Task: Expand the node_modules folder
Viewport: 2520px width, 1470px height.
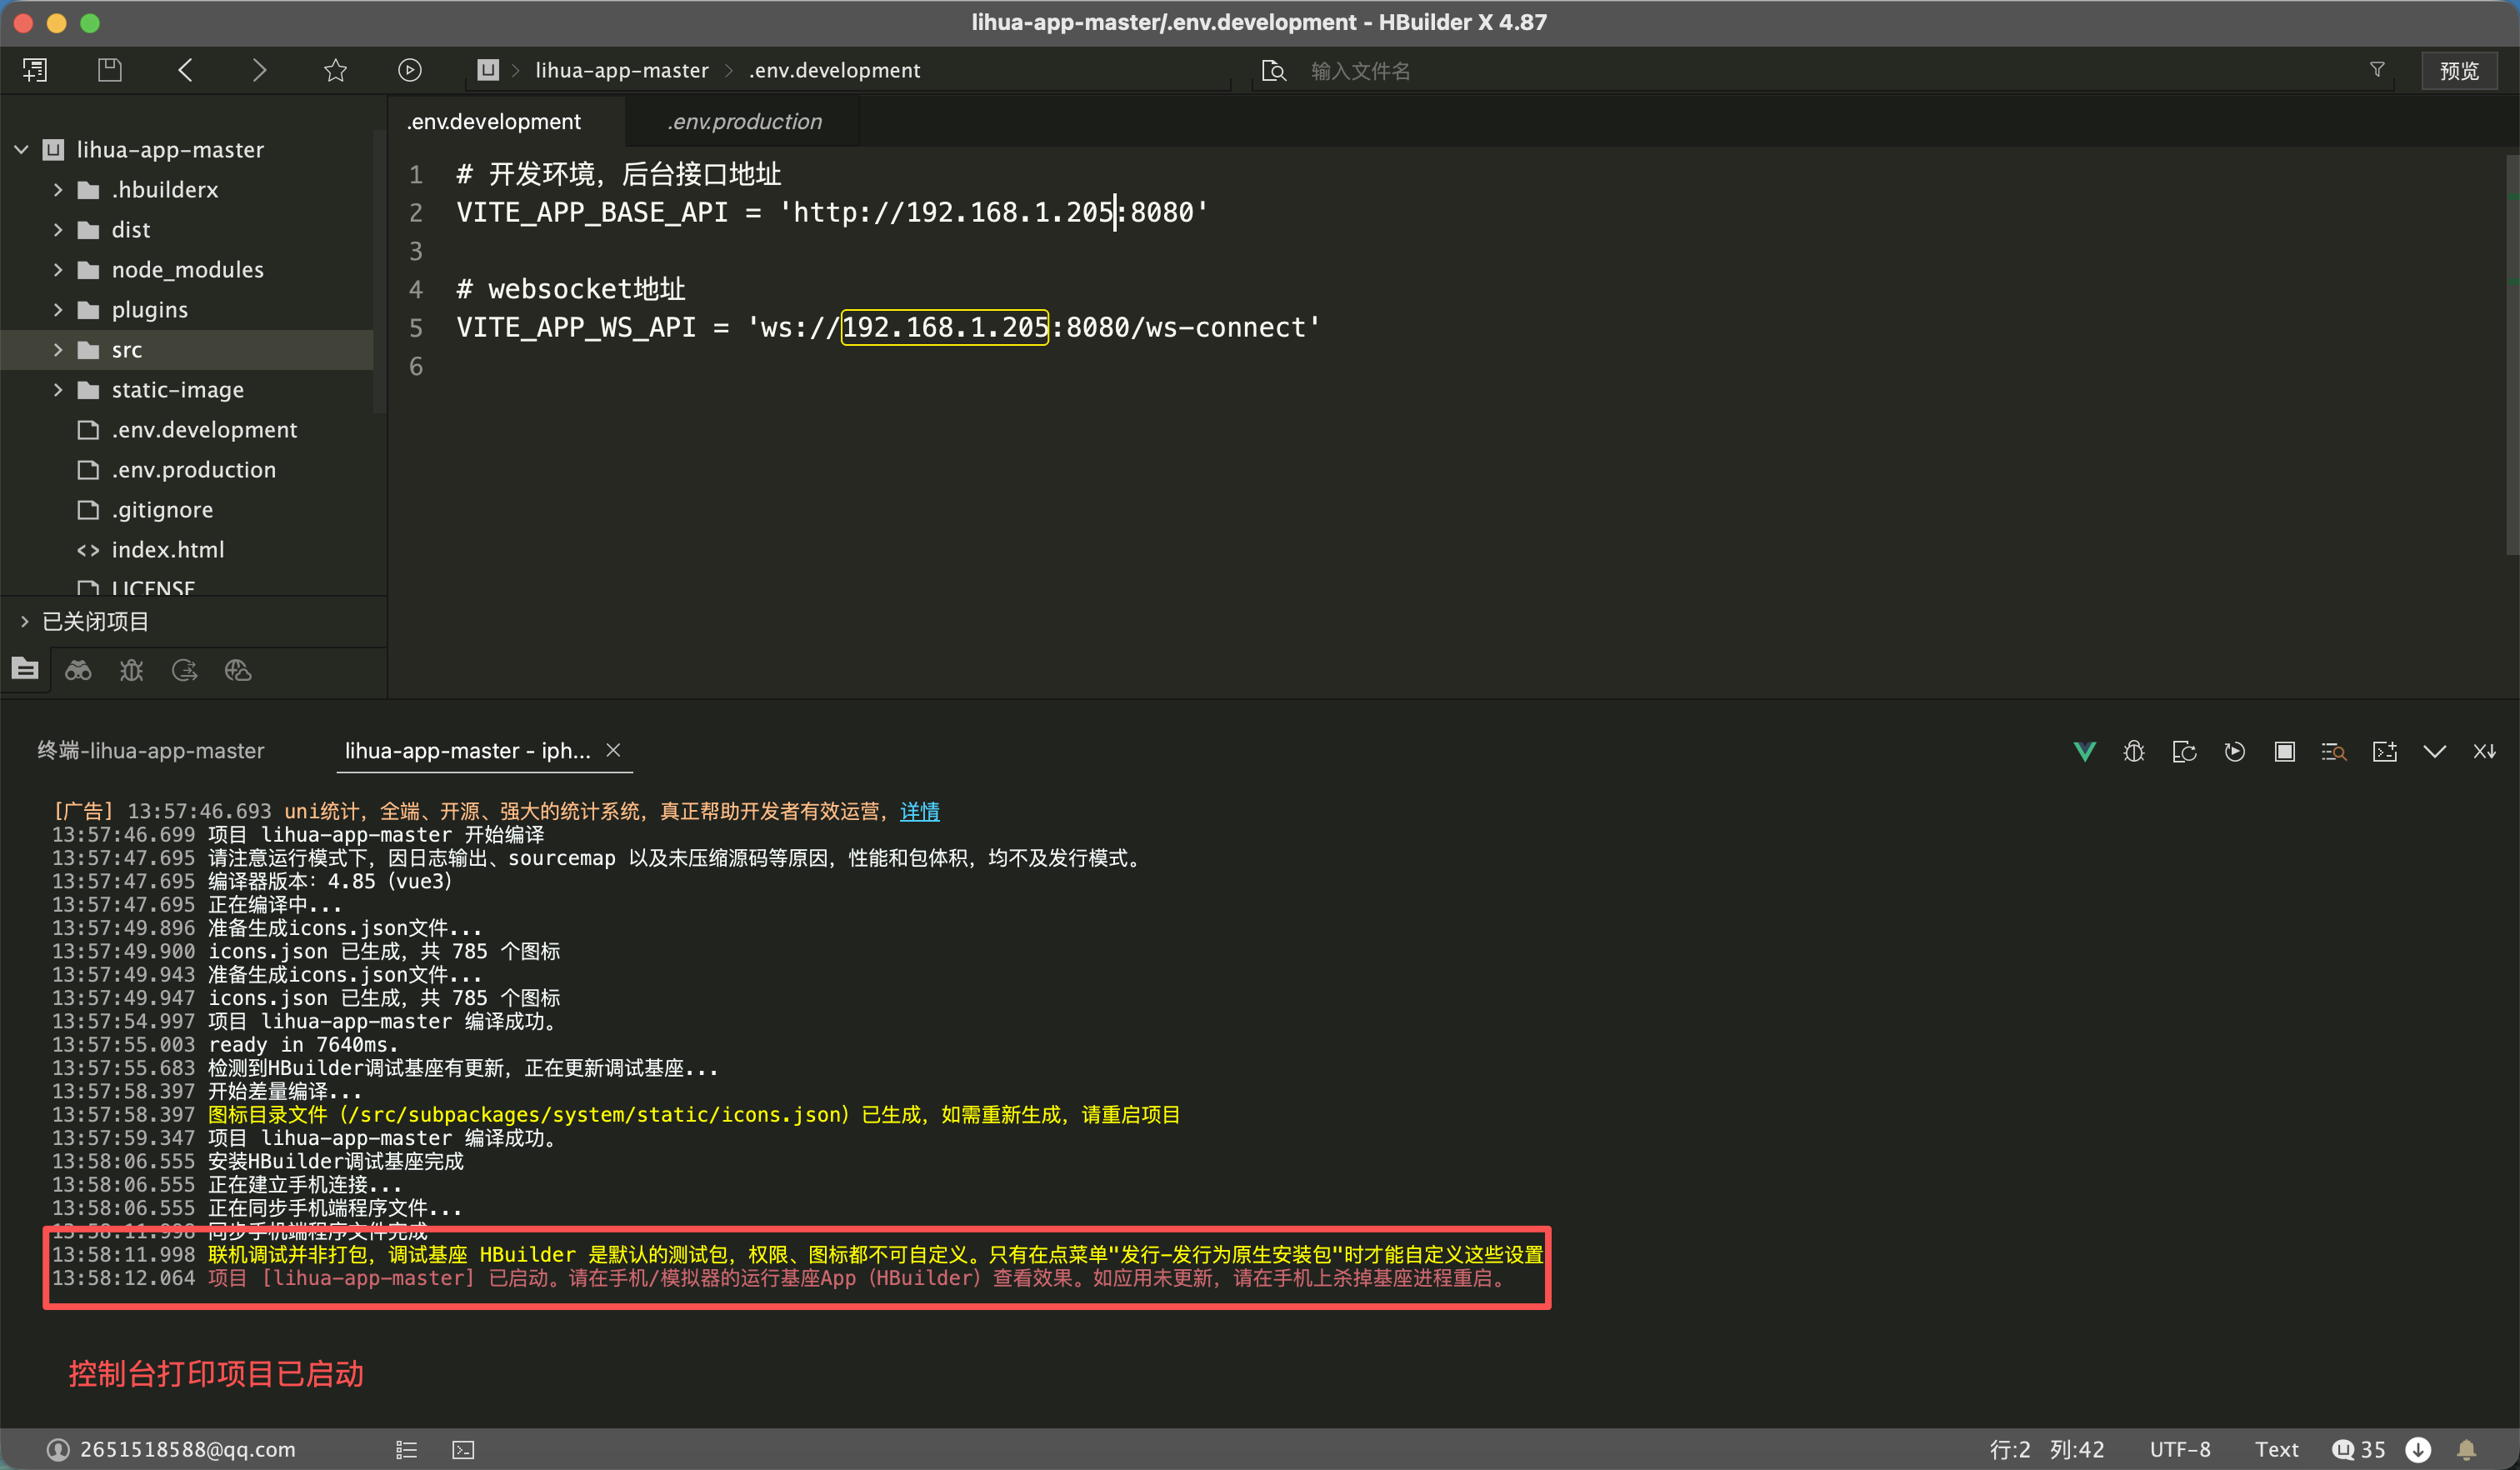Action: click(x=58, y=270)
